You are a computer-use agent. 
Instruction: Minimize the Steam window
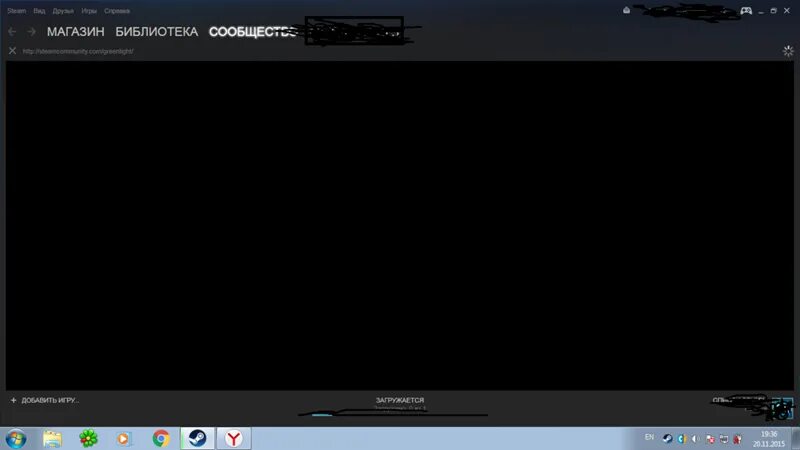point(761,11)
